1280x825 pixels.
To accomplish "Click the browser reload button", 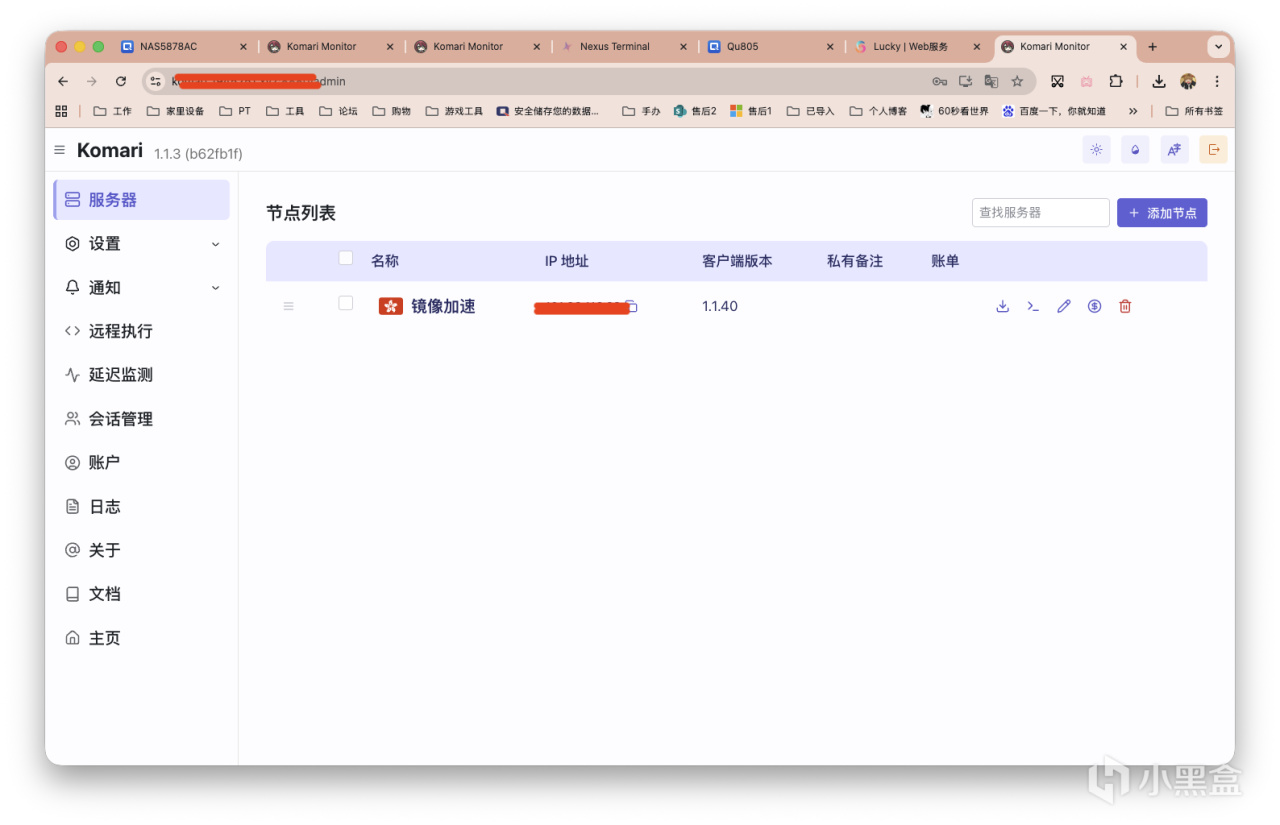I will pyautogui.click(x=121, y=82).
